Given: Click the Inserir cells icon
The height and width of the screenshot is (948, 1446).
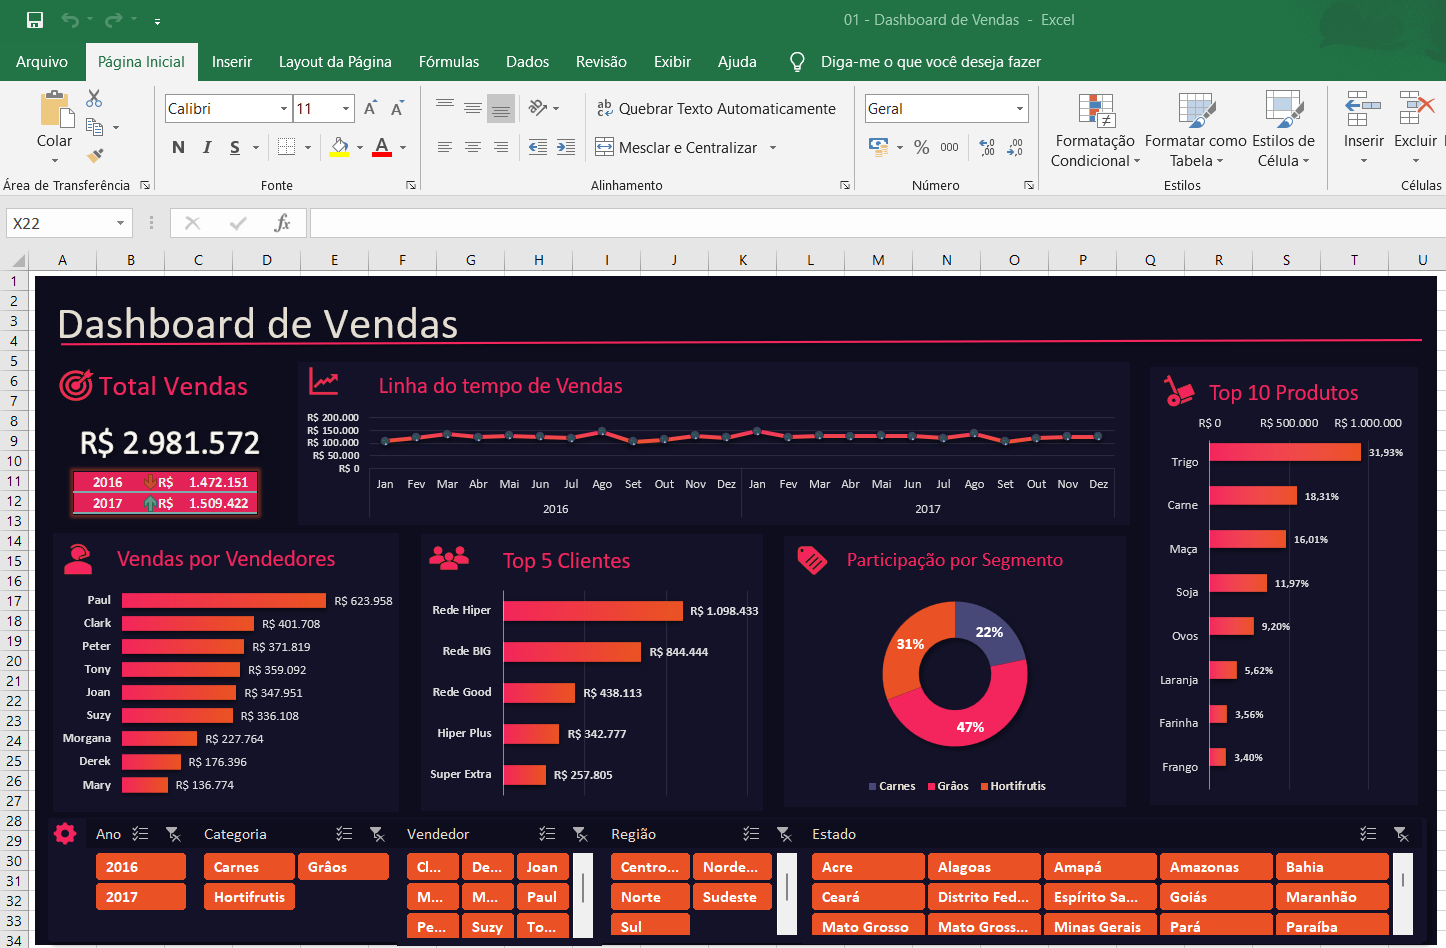Looking at the screenshot, I should tap(1363, 108).
